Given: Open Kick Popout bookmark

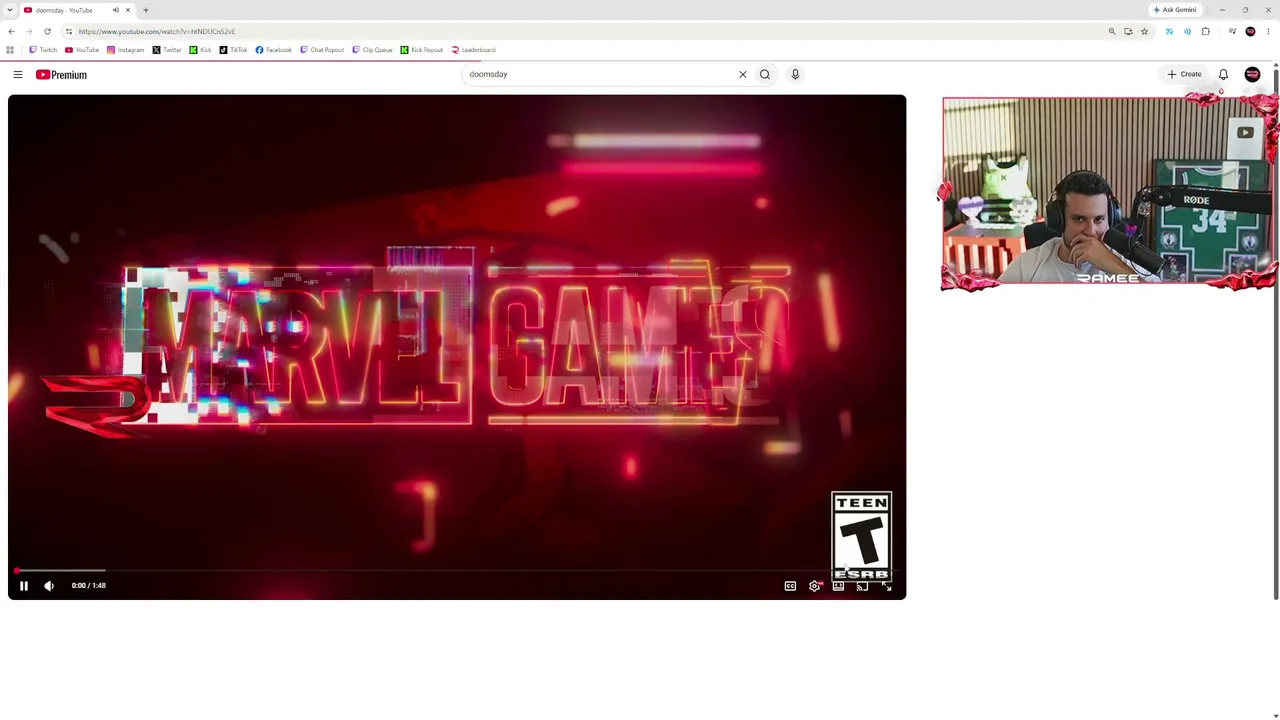Looking at the screenshot, I should pyautogui.click(x=421, y=50).
